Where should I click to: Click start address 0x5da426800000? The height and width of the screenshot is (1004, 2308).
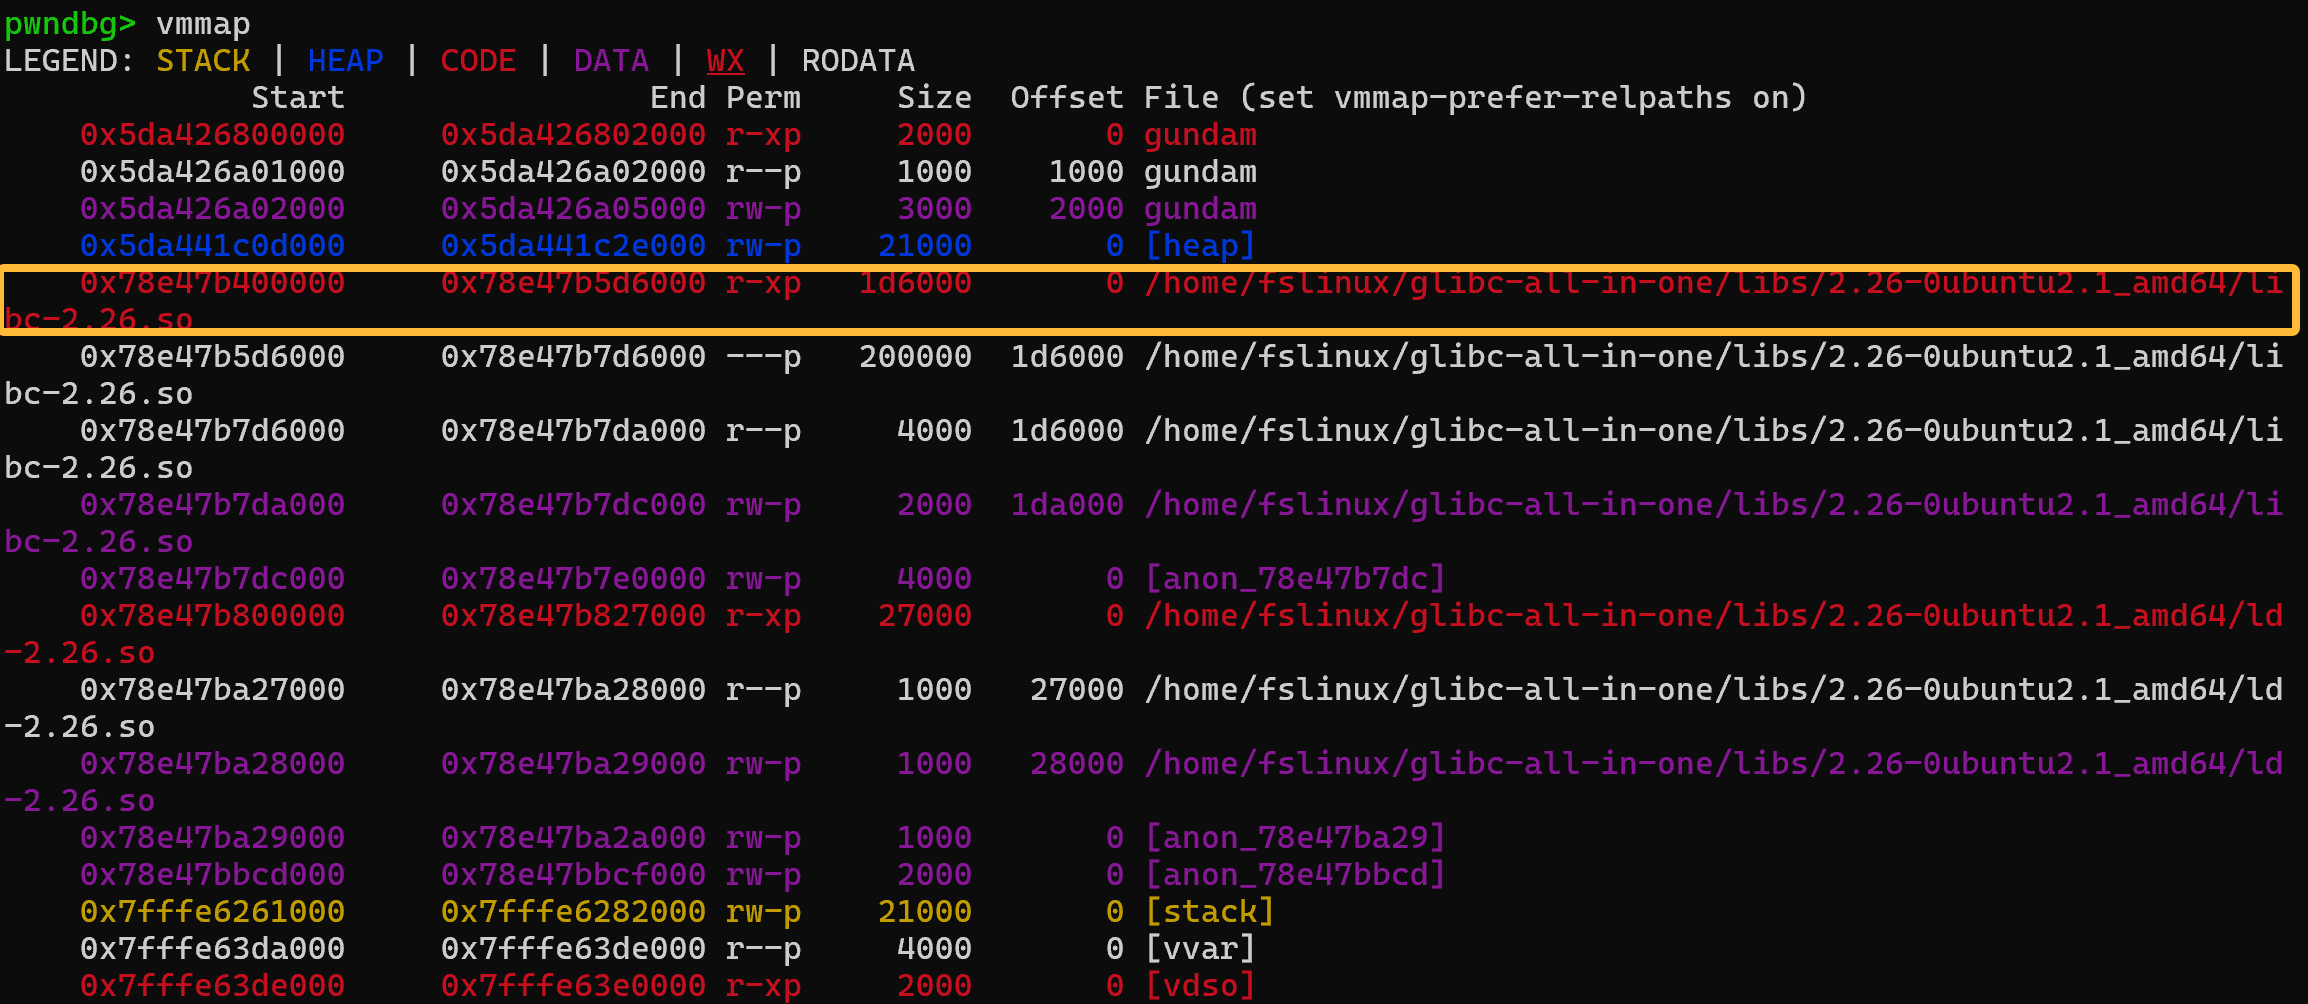[212, 135]
